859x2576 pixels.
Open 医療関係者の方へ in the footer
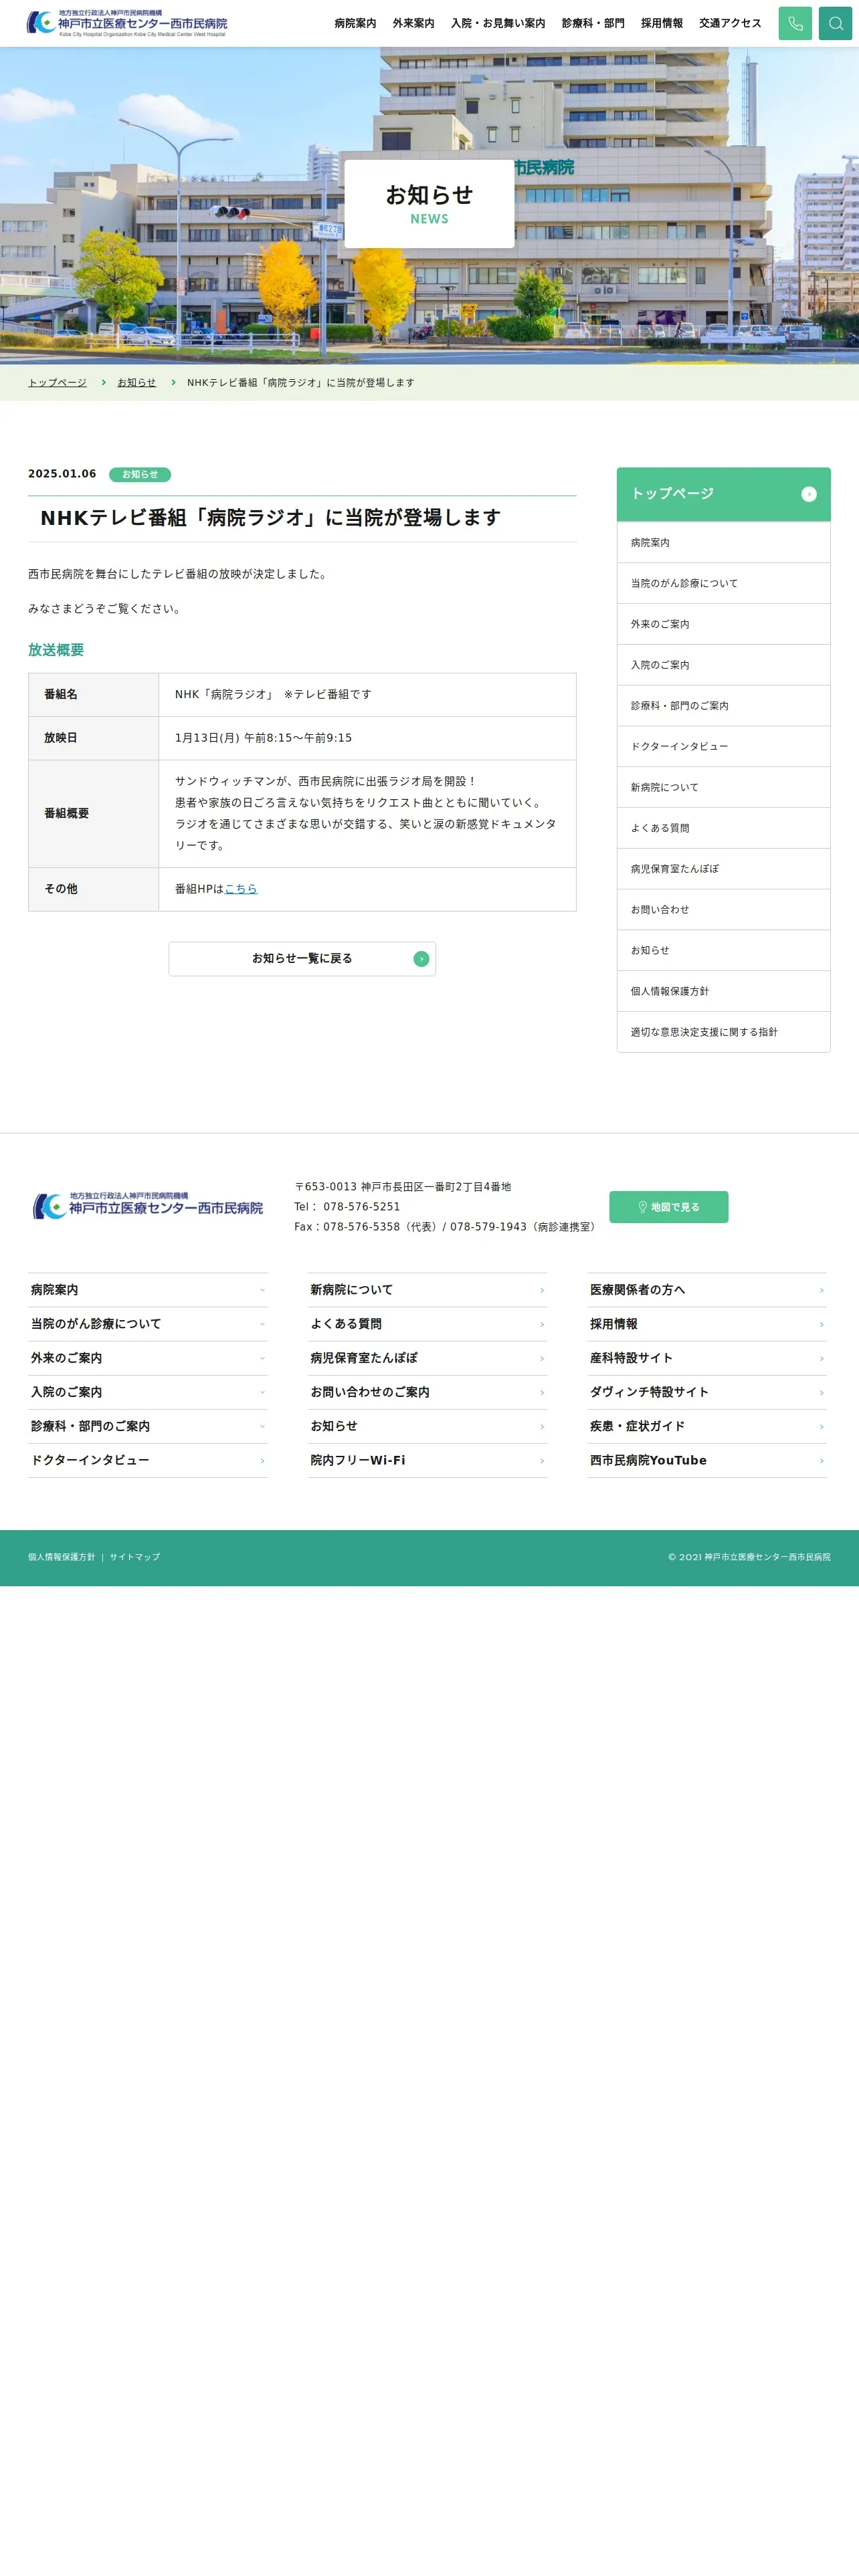(x=707, y=1290)
